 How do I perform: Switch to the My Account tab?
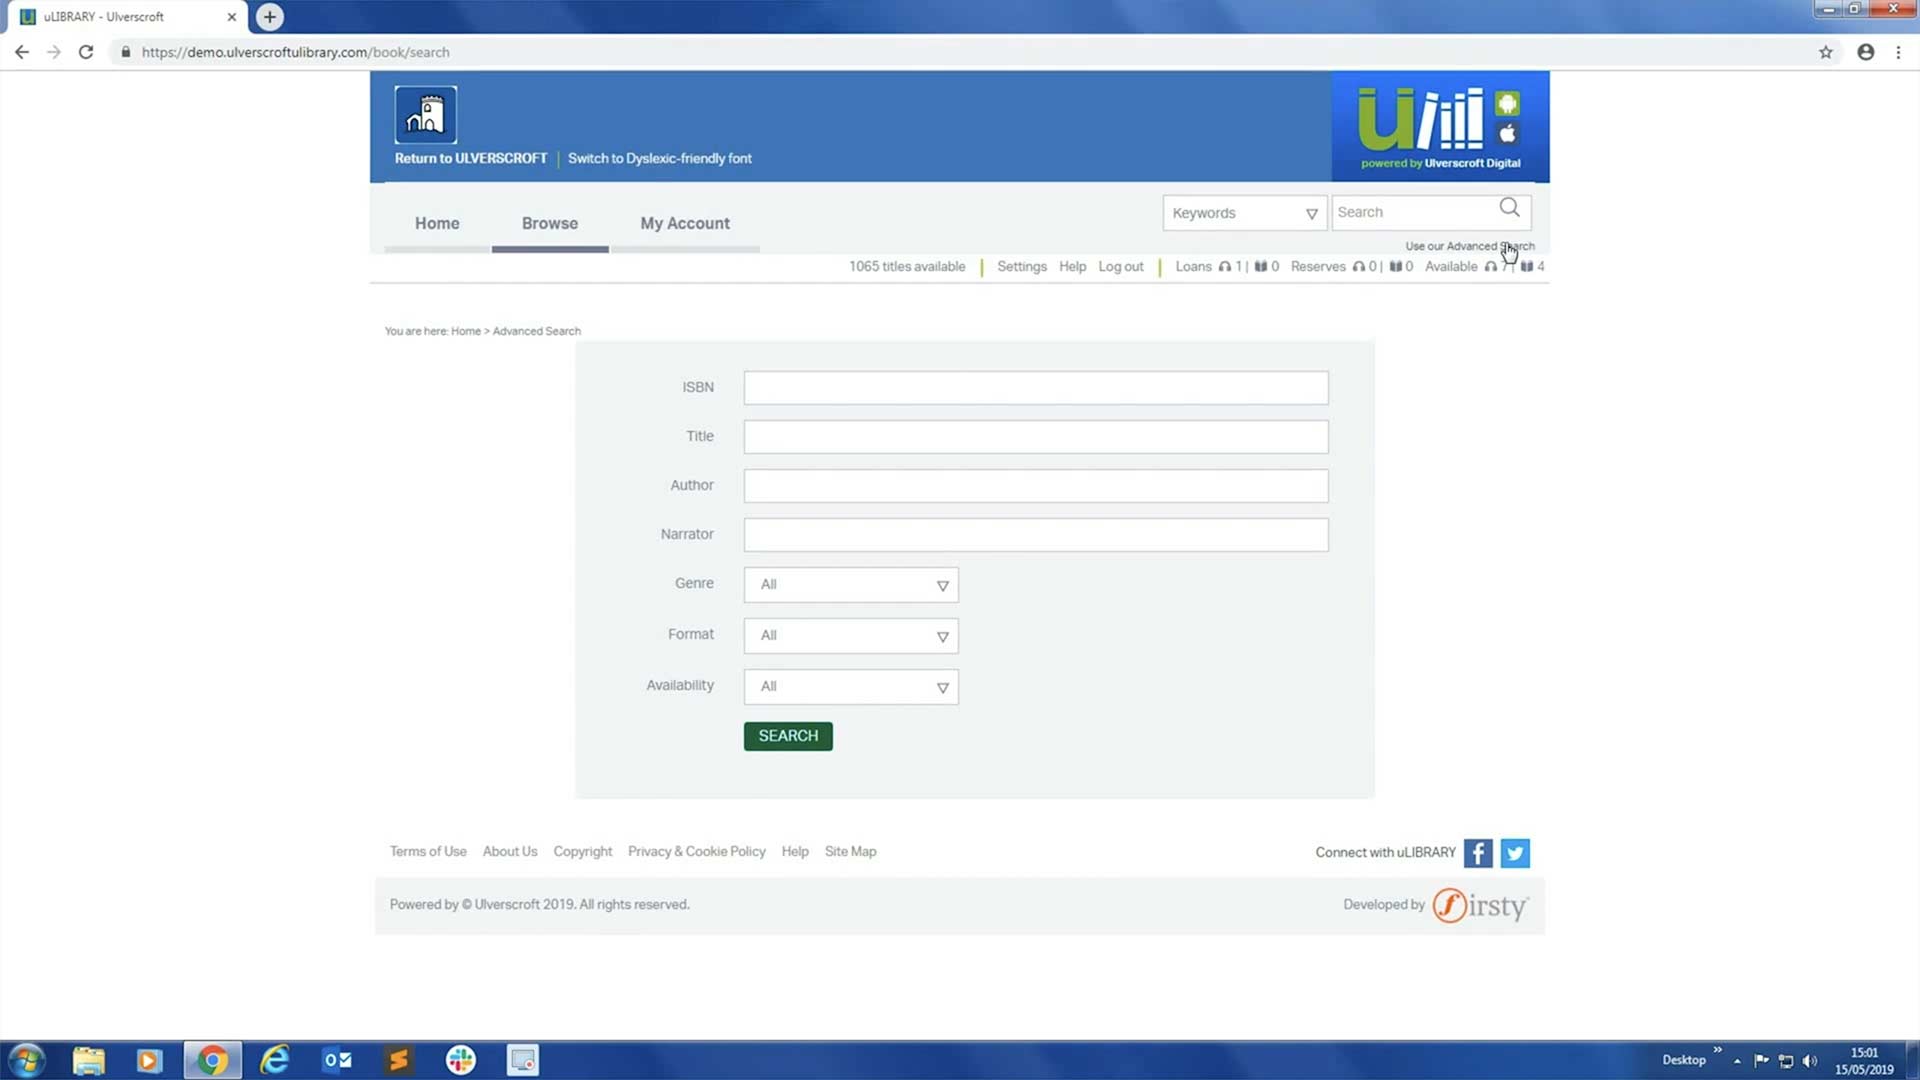tap(683, 223)
